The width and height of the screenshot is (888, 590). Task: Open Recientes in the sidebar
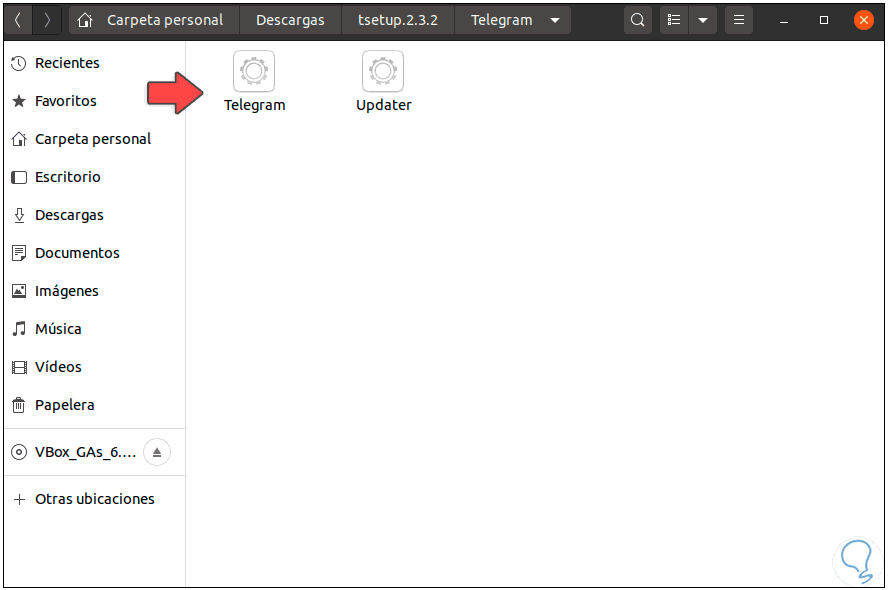(67, 62)
